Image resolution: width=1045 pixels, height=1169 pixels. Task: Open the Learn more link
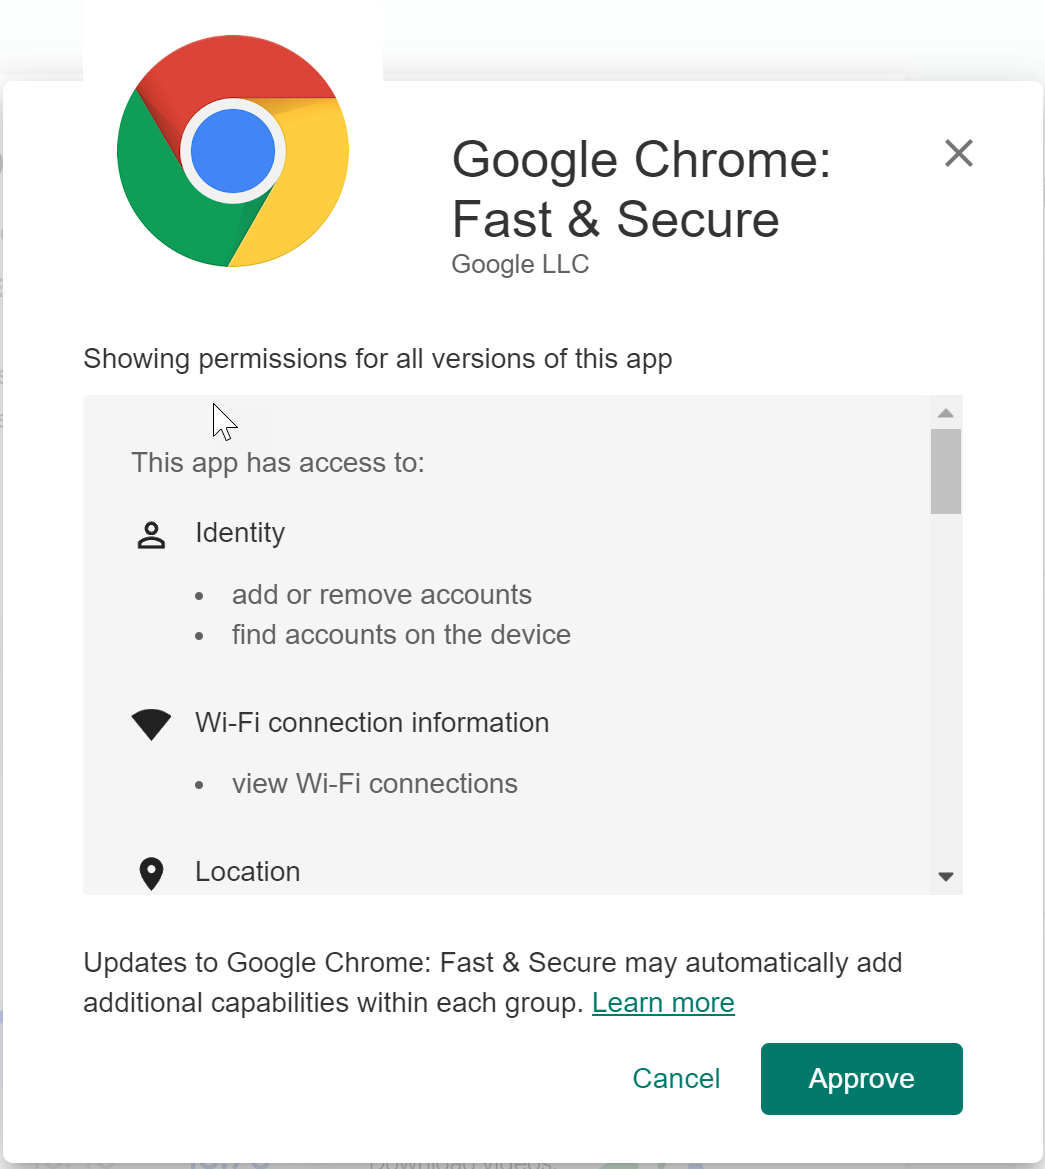click(663, 1002)
